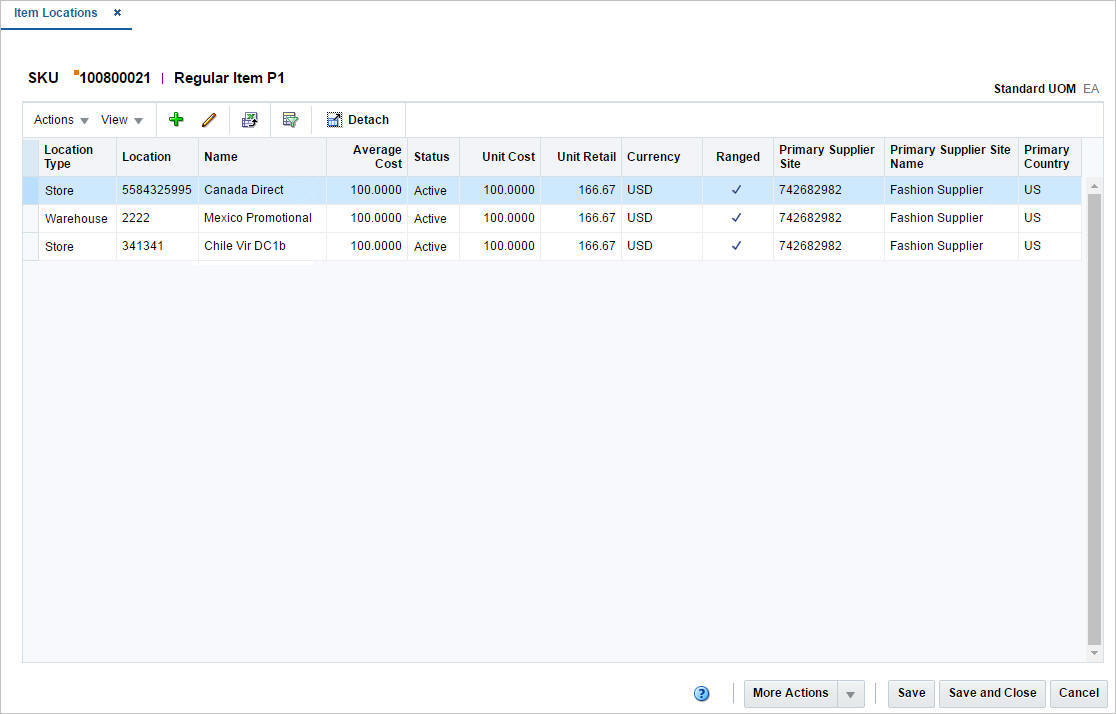Click the Regular Item P1 title
Screen dimensions: 1116x714
[229, 78]
